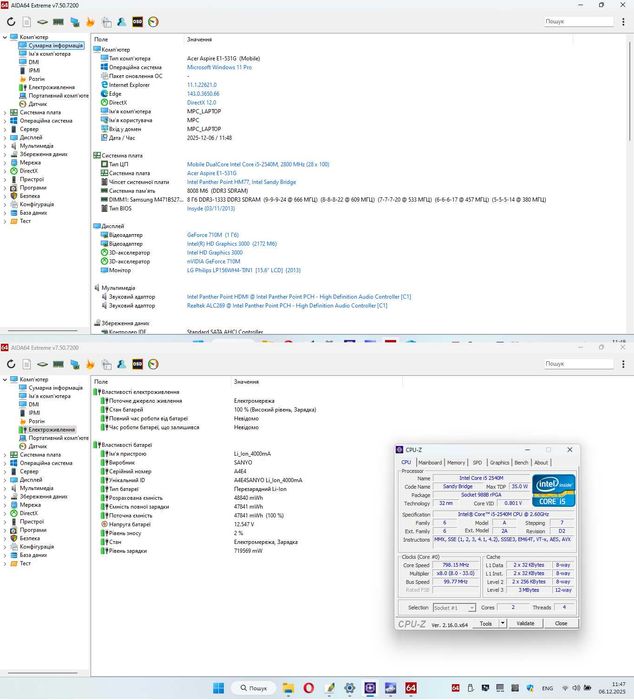Click system stability flame icon in upper AIDA64 toolbar
The image size is (634, 700).
click(90, 22)
